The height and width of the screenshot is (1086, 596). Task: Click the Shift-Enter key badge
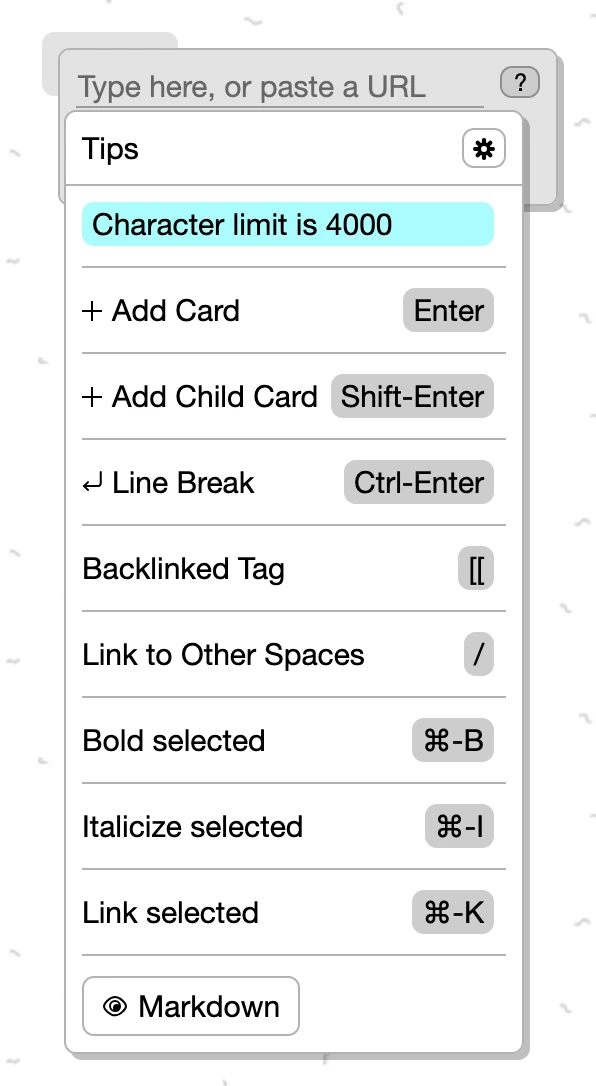pos(412,396)
